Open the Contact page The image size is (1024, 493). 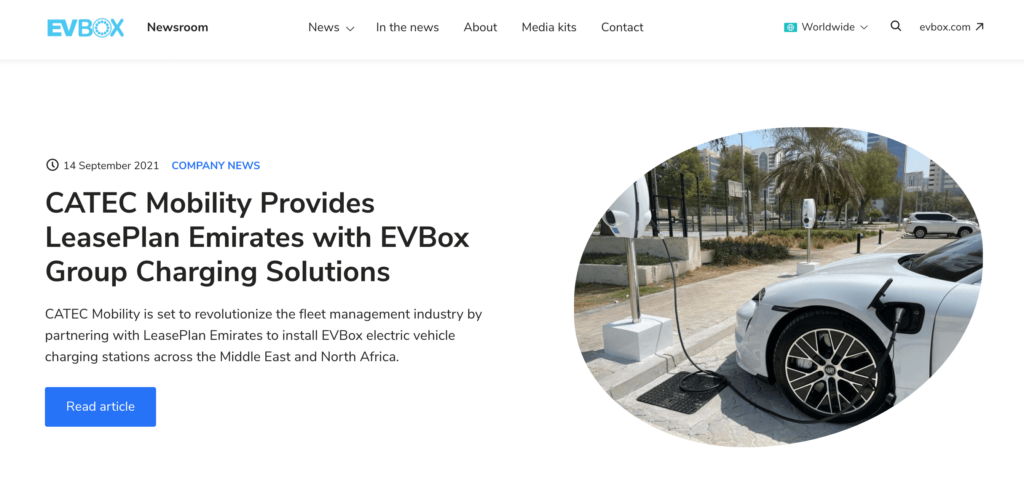(x=622, y=27)
